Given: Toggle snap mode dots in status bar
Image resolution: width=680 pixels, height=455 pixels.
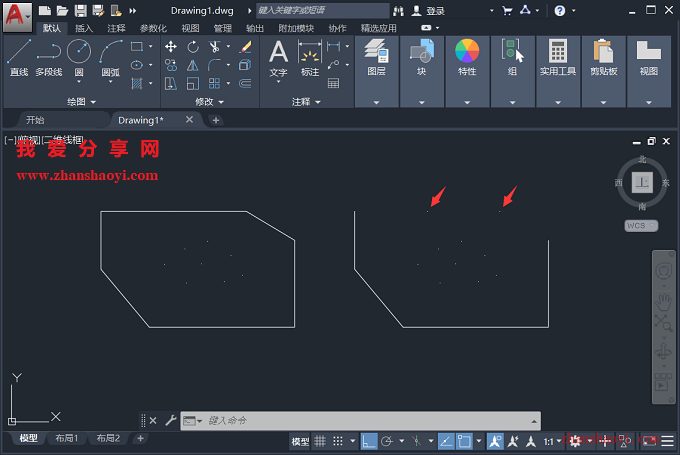Looking at the screenshot, I should click(338, 442).
